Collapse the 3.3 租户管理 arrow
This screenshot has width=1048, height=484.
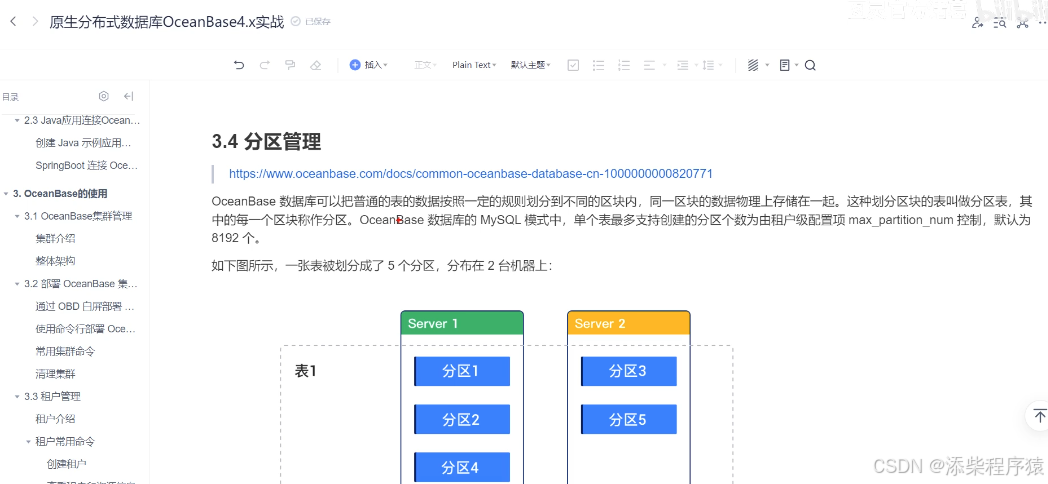click(17, 396)
